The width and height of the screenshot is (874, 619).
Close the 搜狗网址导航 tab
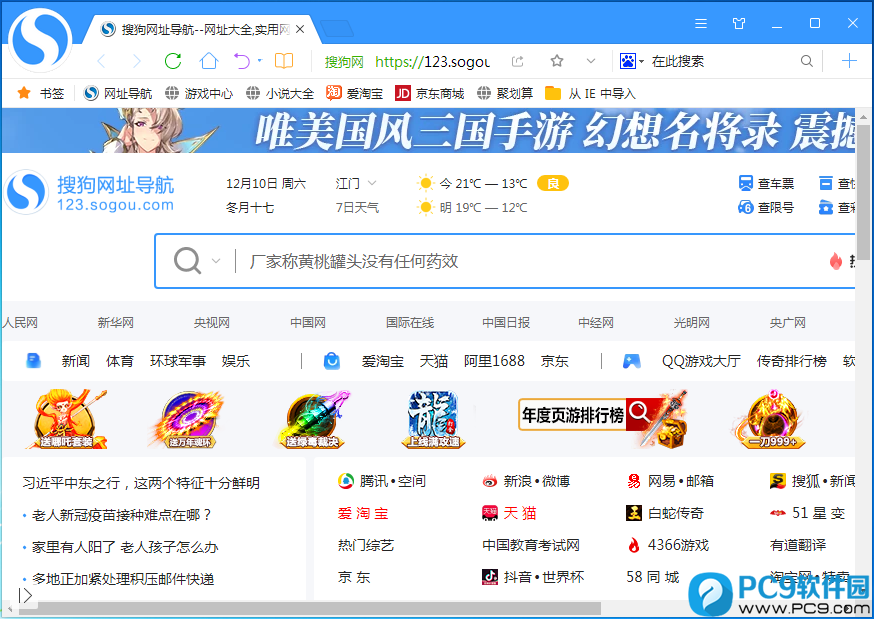point(300,29)
